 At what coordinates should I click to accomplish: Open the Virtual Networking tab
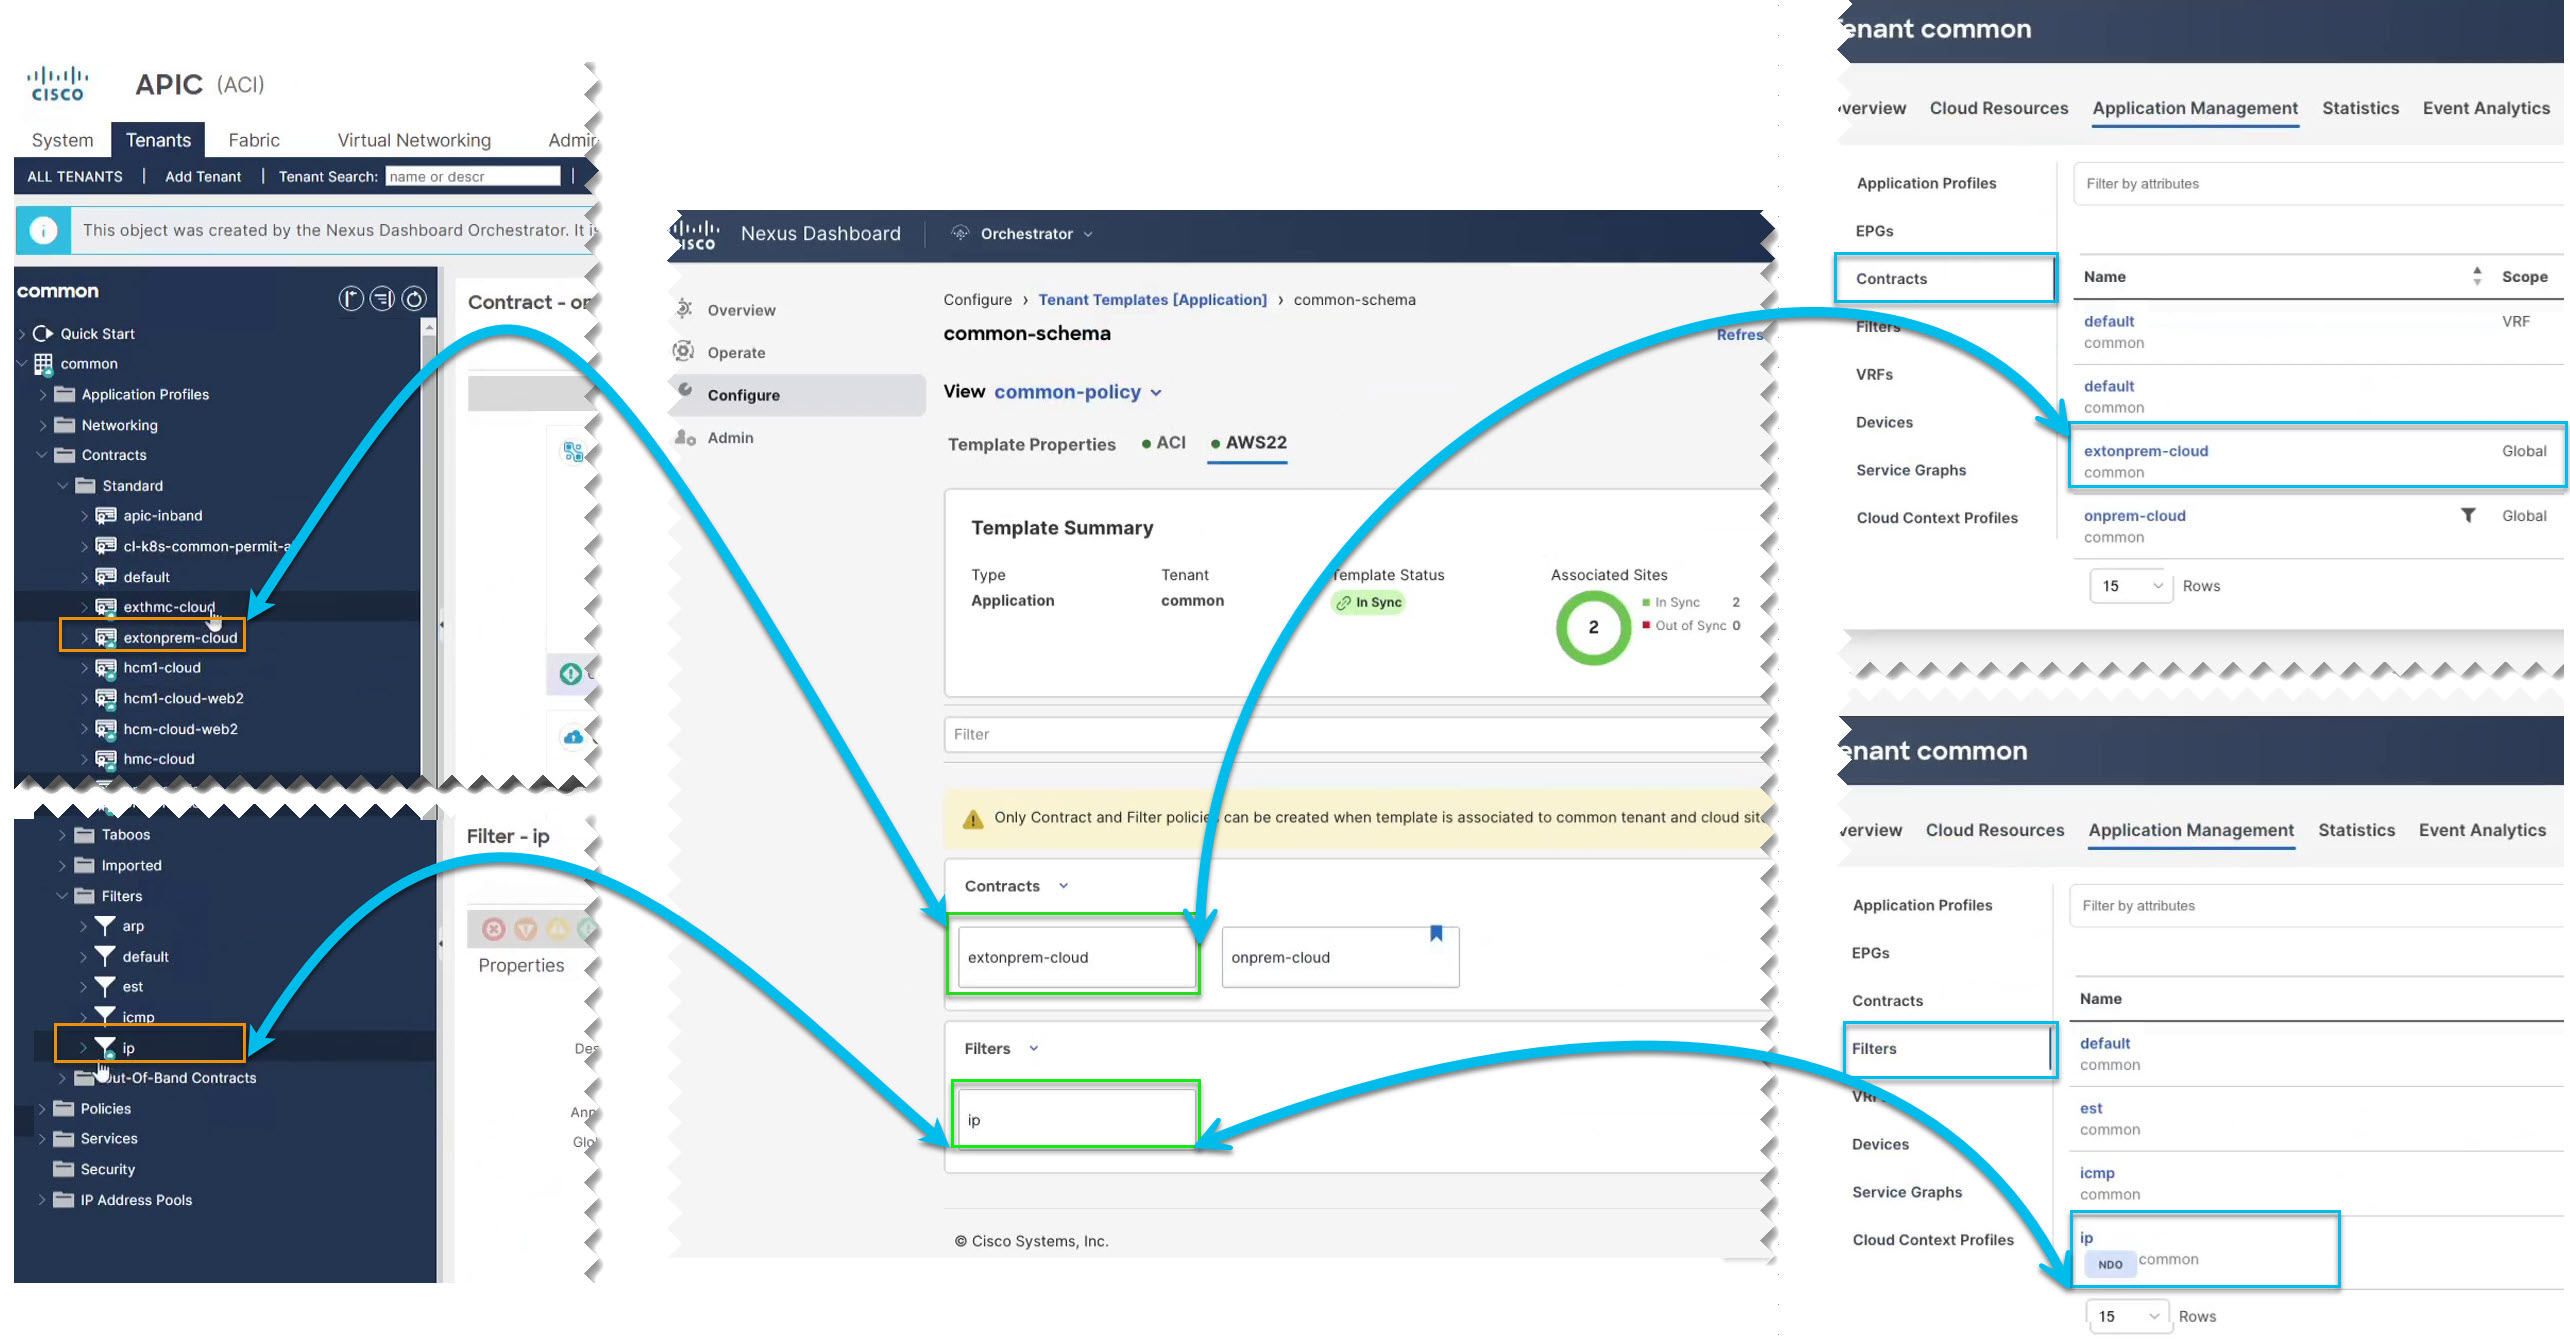tap(414, 140)
